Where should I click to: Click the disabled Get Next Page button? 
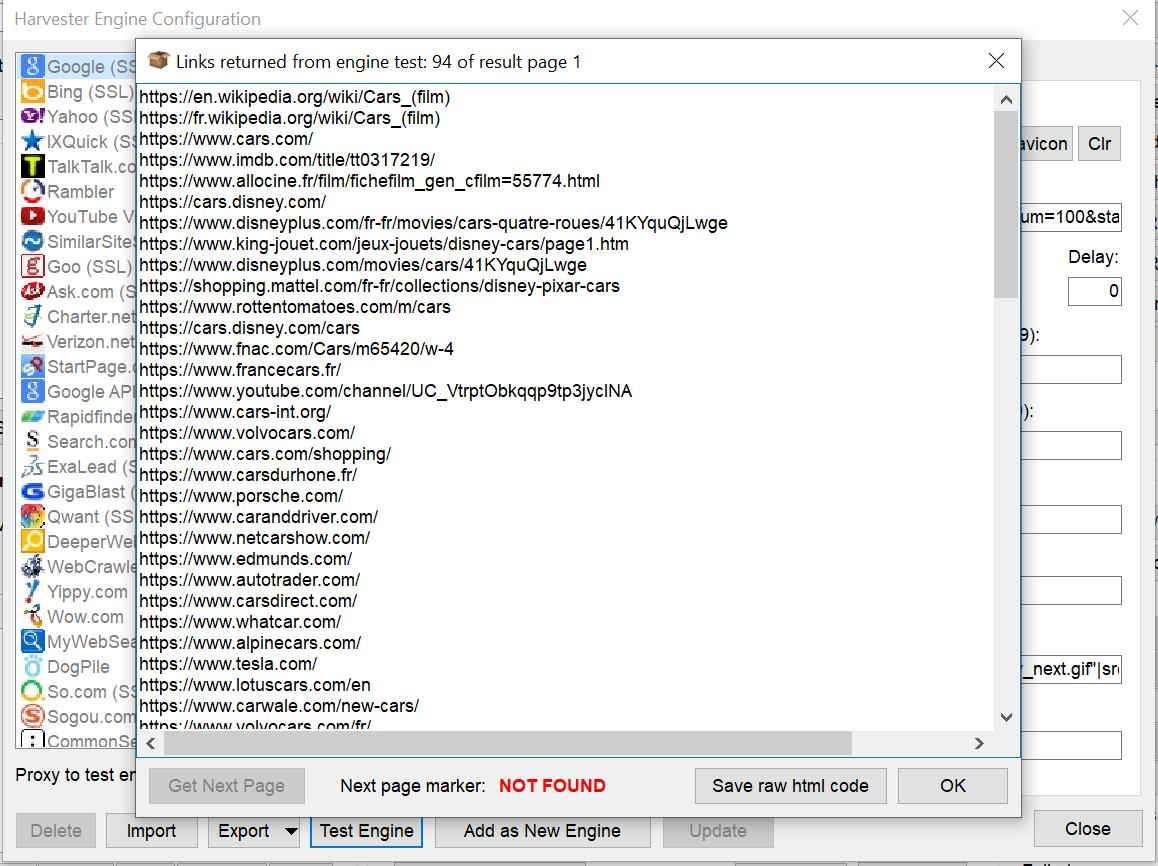point(227,786)
